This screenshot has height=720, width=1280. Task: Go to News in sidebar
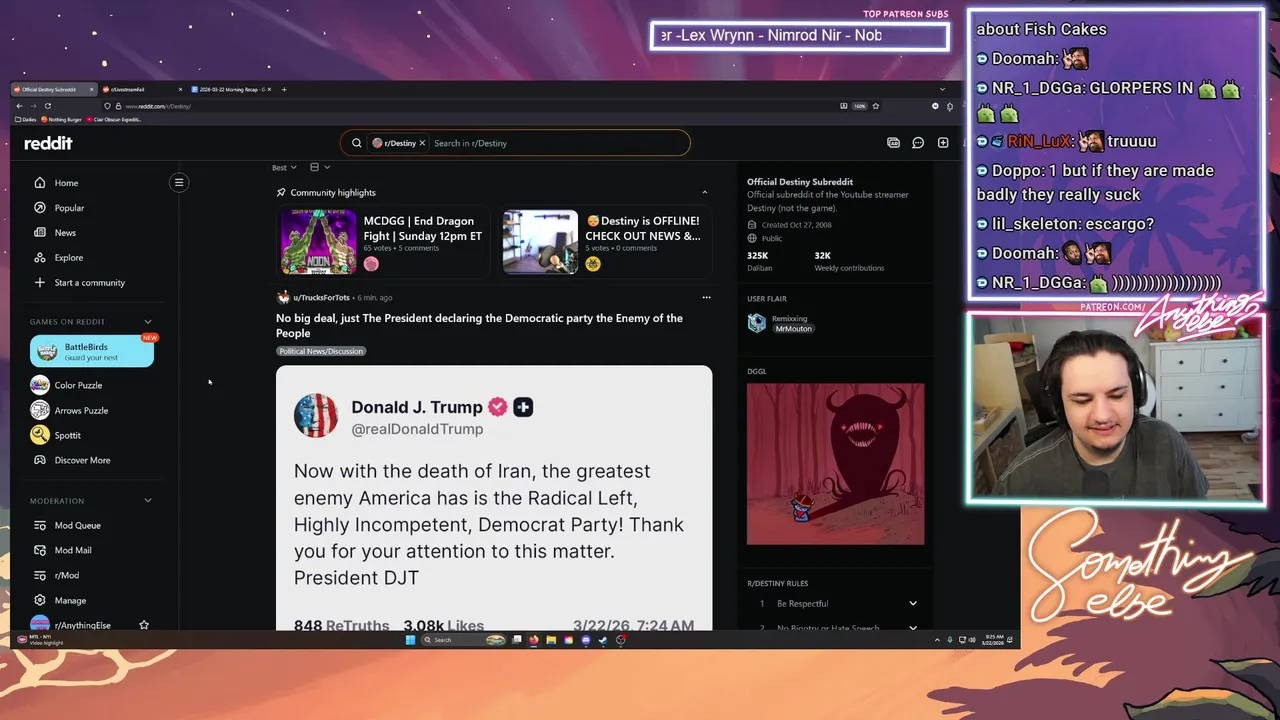point(55,233)
